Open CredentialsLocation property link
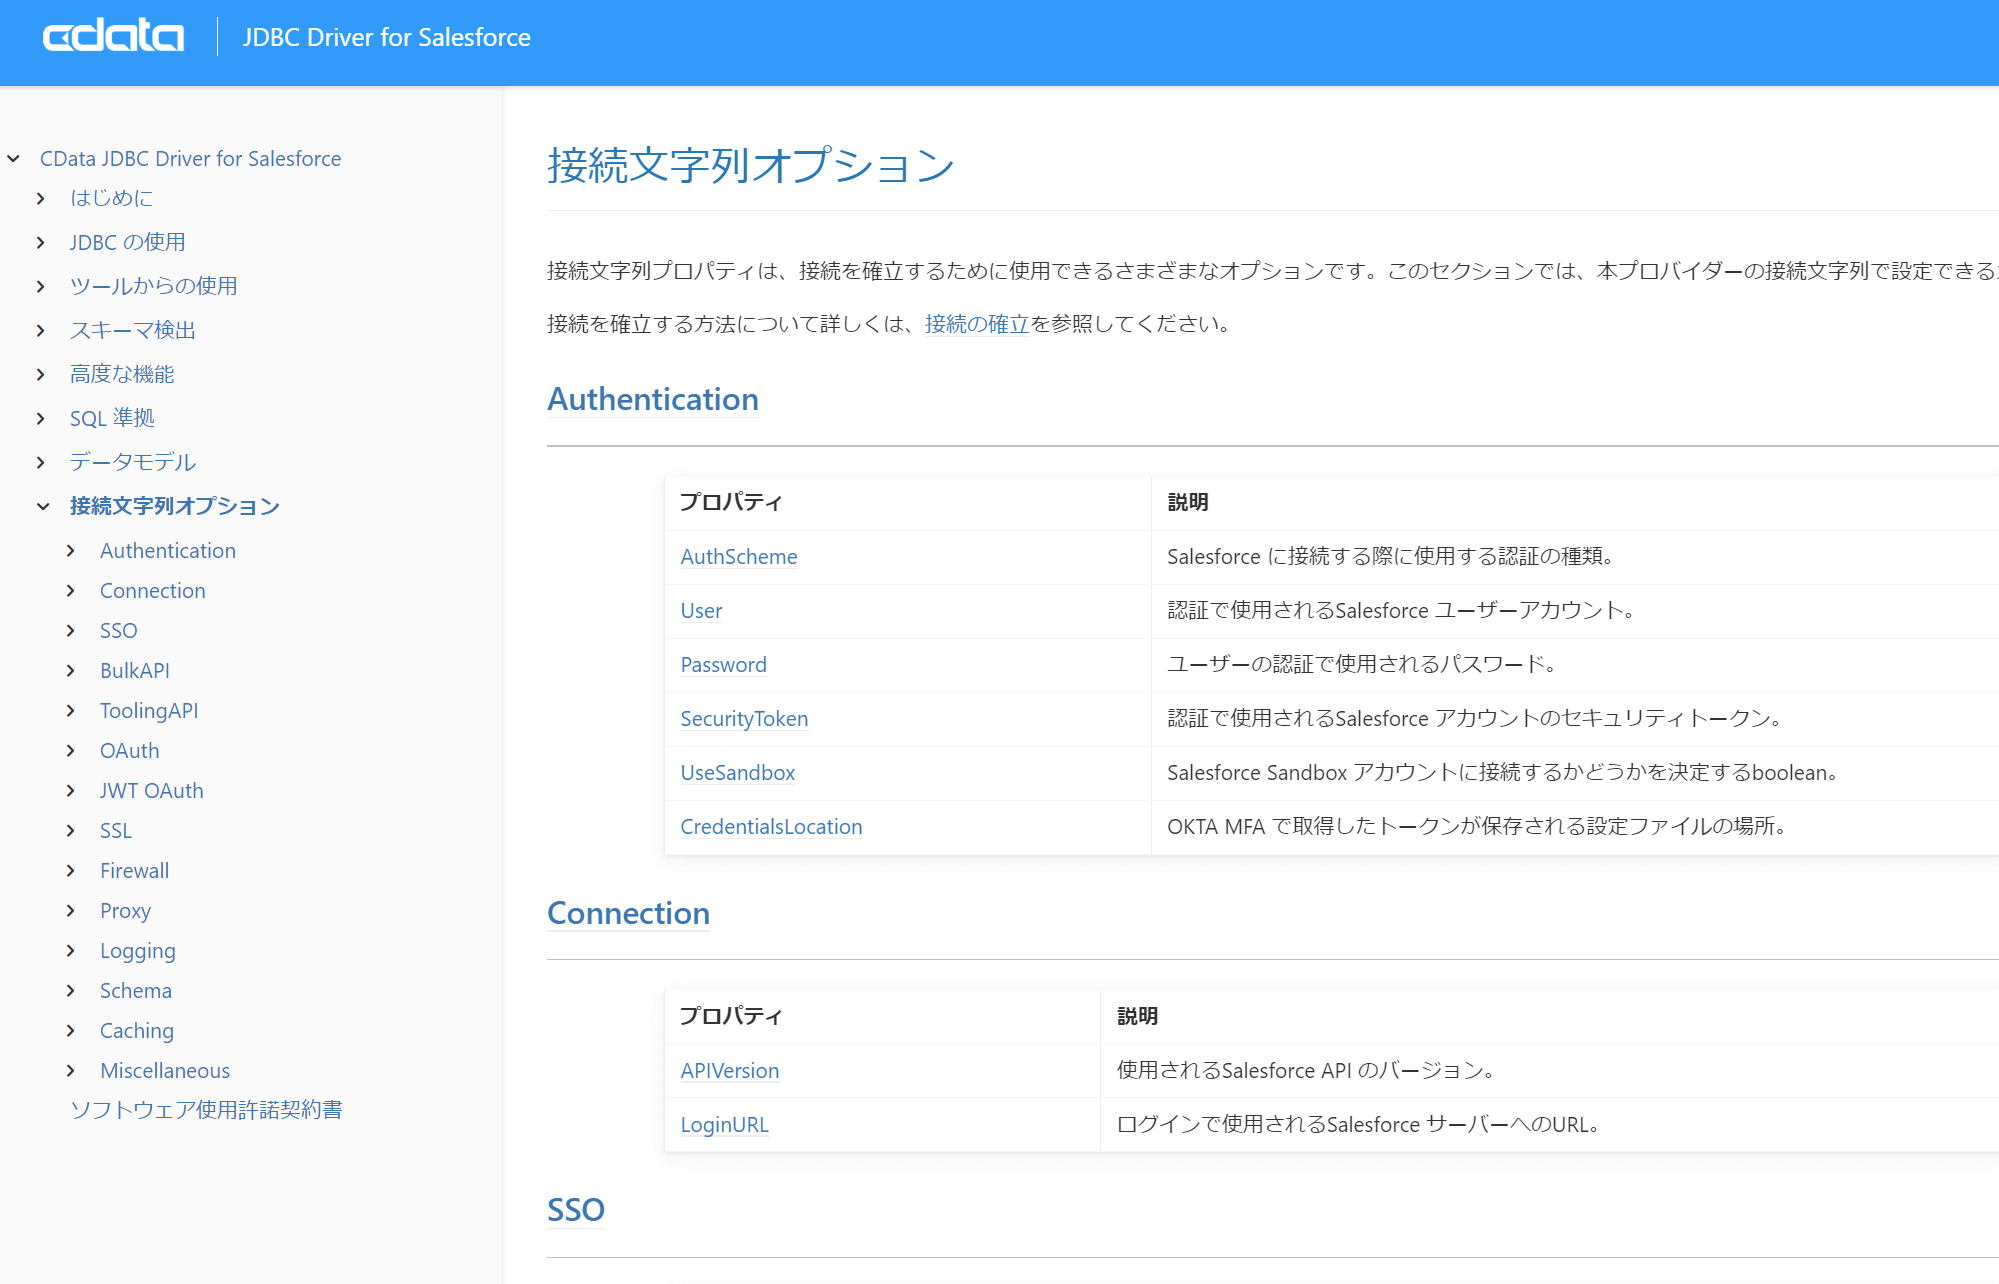Image resolution: width=1999 pixels, height=1284 pixels. tap(770, 827)
